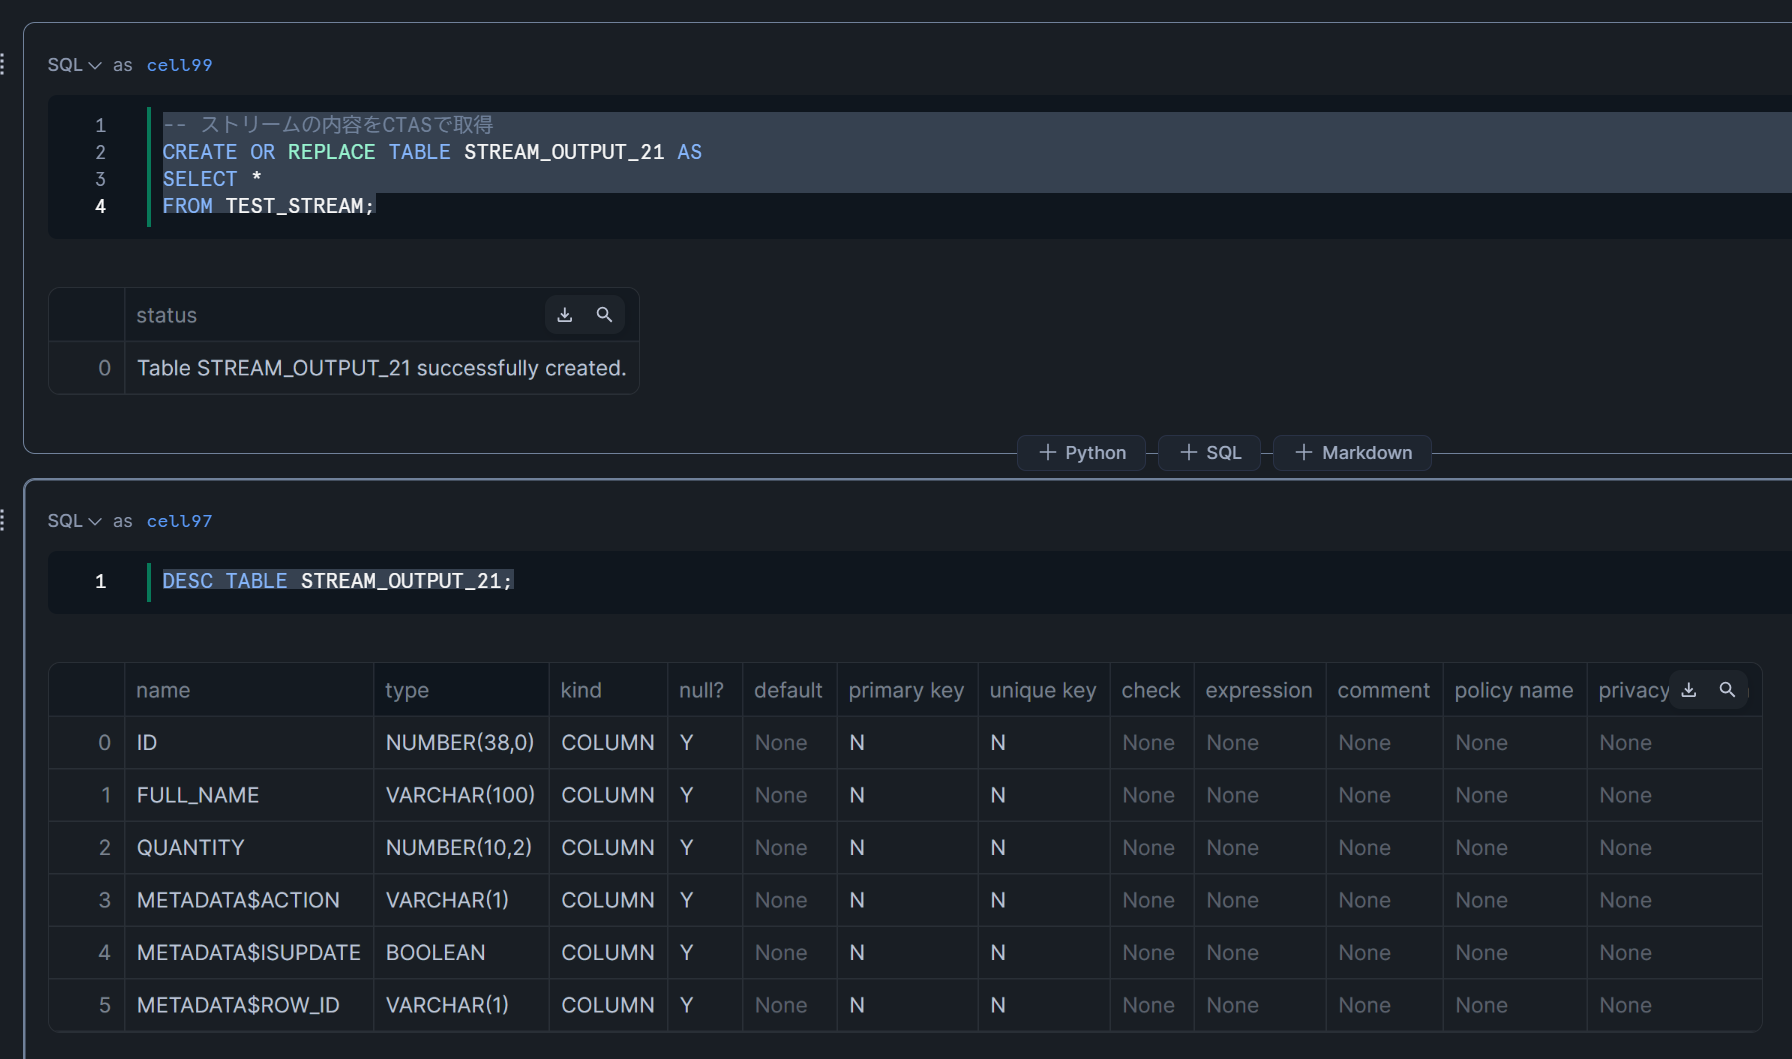Open SQL language dropdown for cell99

(x=75, y=65)
